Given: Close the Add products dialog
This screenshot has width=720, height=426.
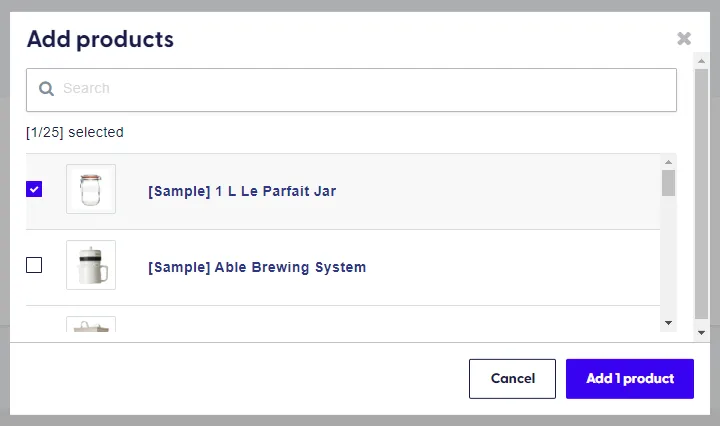Looking at the screenshot, I should 684,39.
